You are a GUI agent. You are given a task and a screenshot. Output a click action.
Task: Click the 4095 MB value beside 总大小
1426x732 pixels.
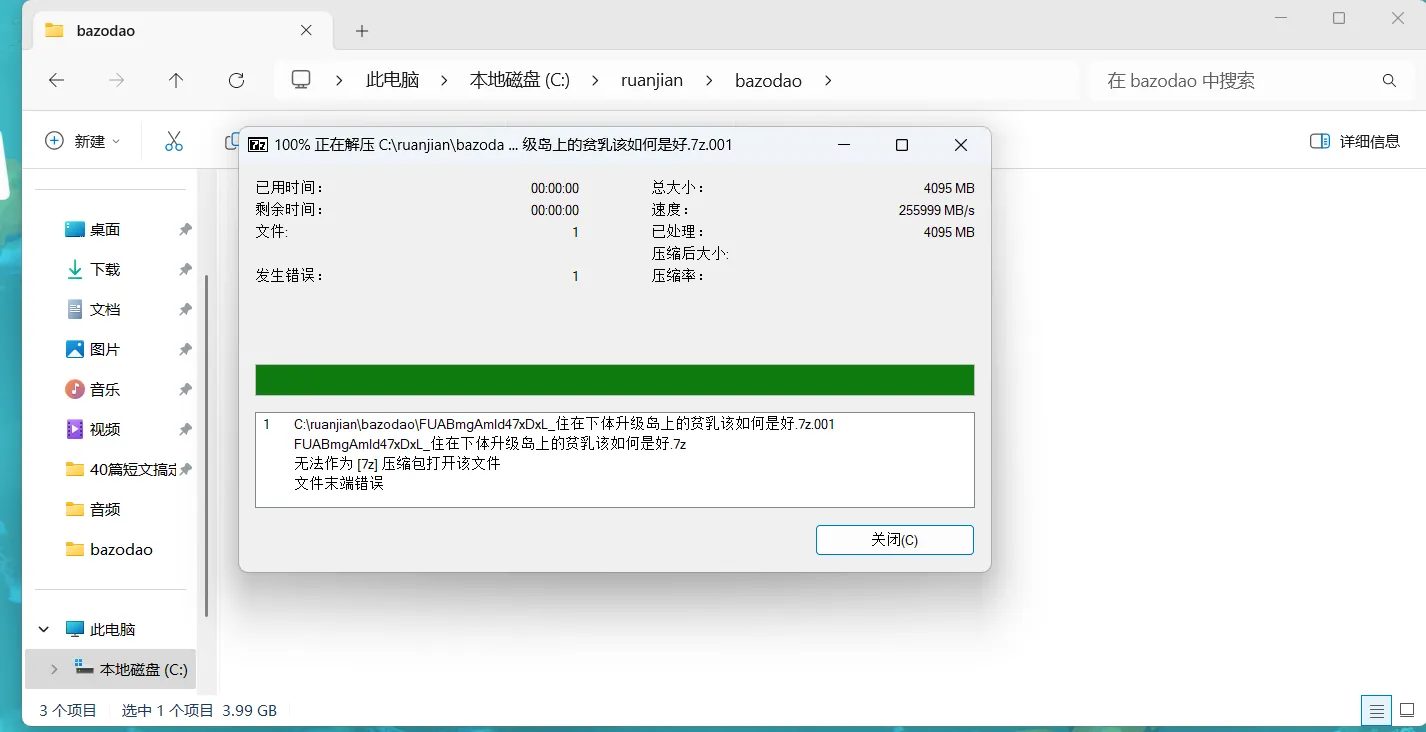(949, 188)
